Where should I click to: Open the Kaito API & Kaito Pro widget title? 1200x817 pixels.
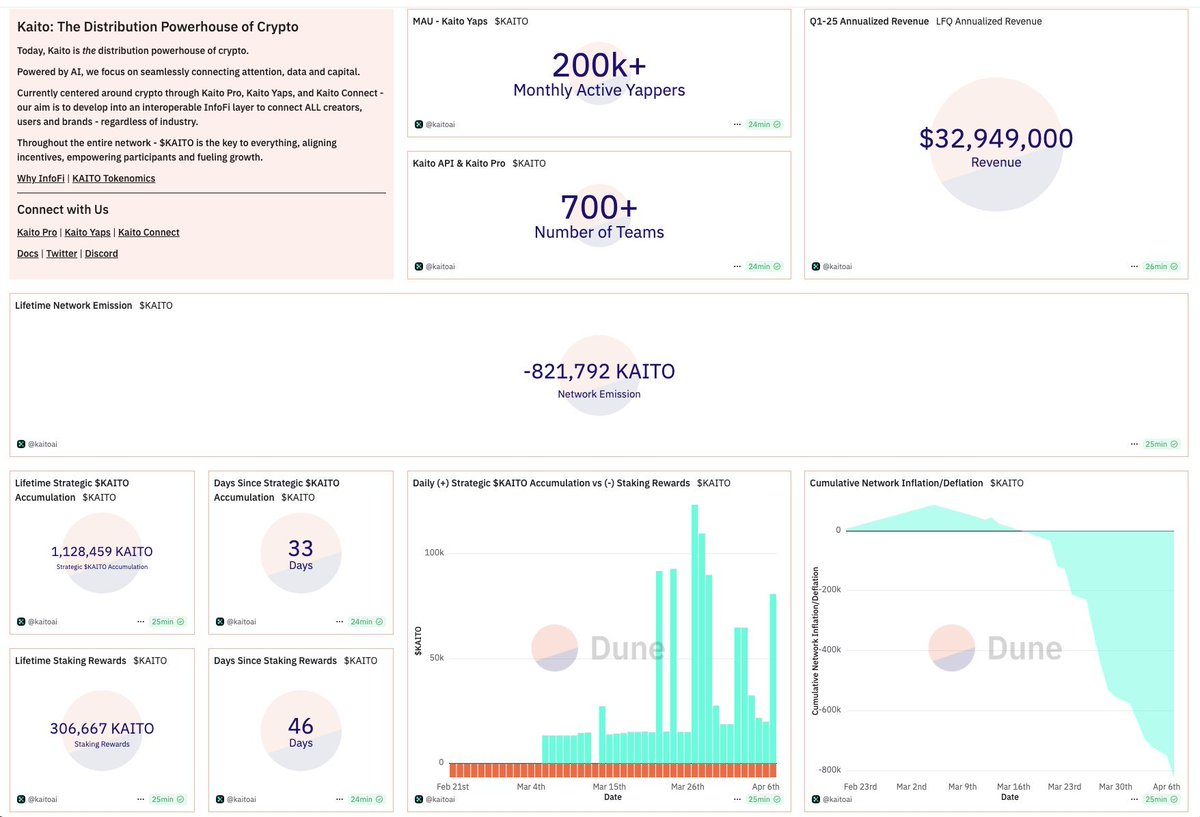tap(461, 163)
